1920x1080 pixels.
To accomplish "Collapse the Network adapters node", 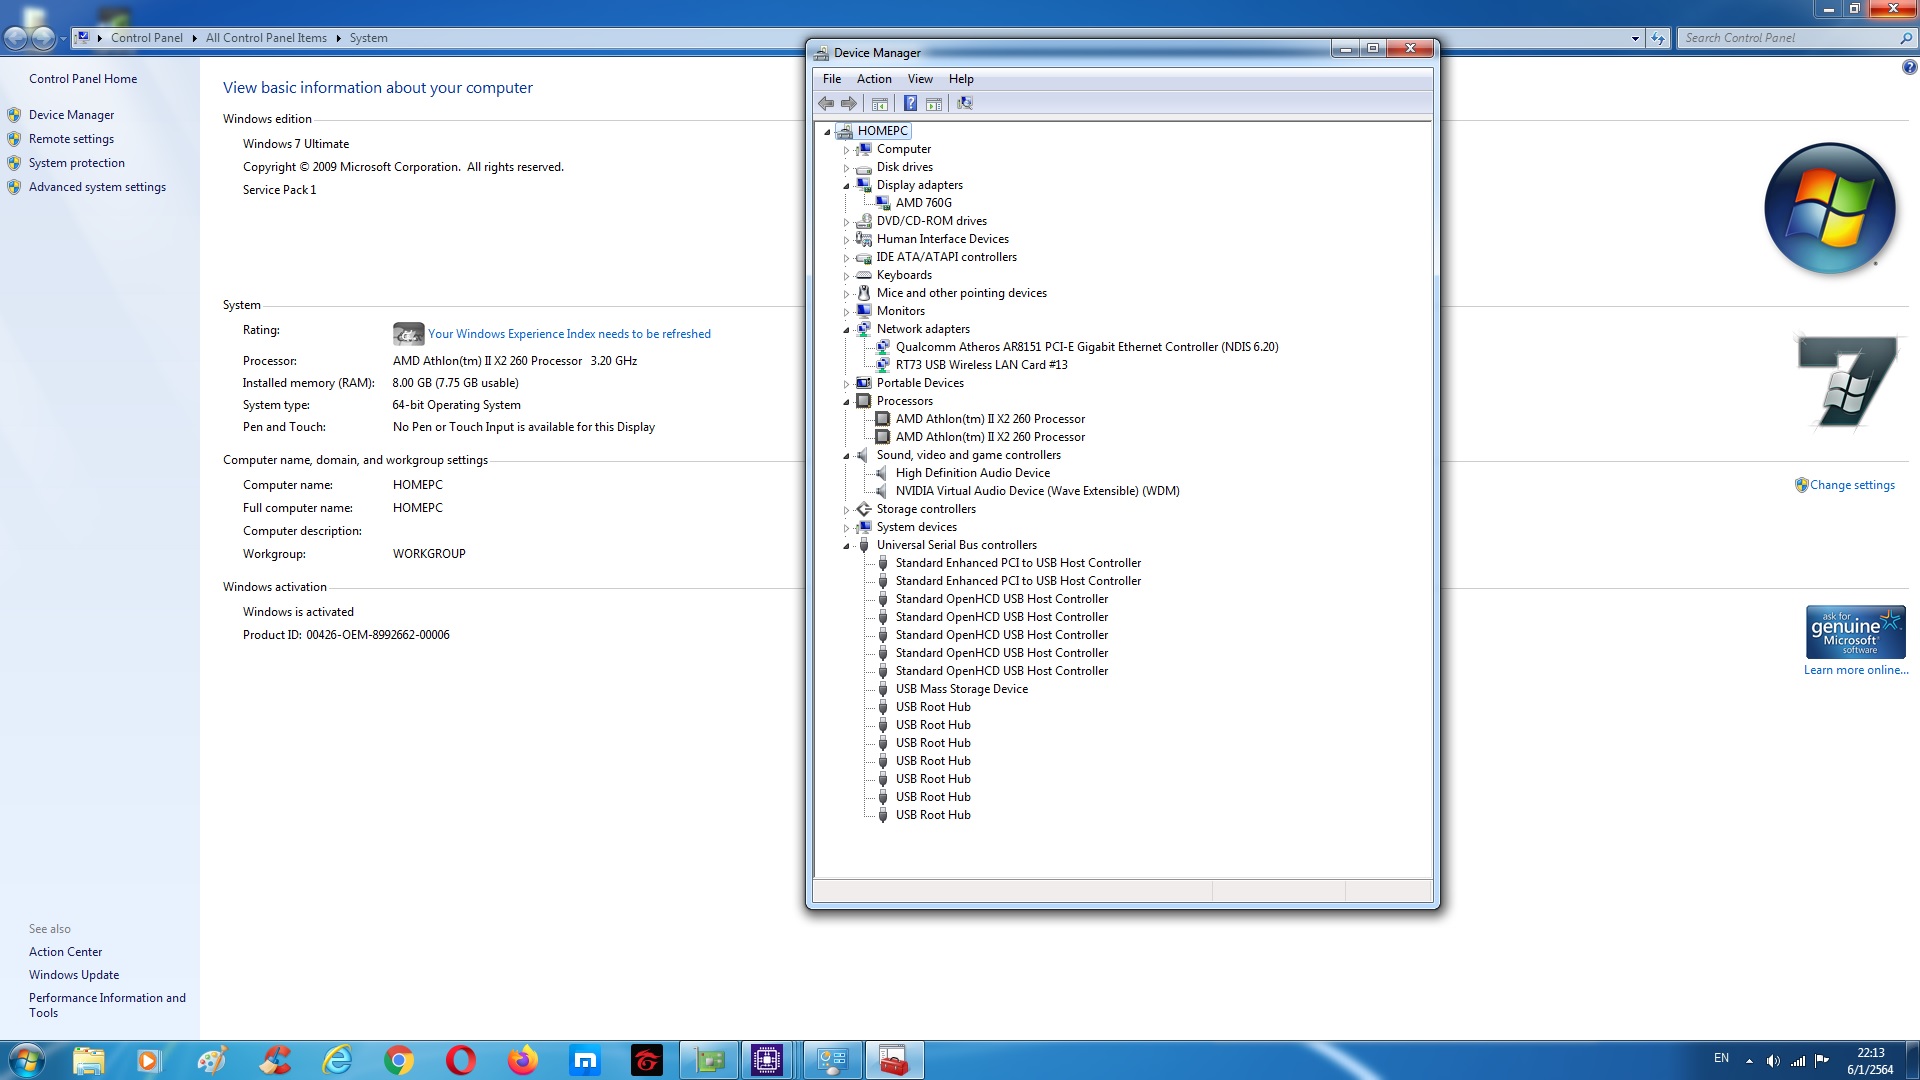I will (846, 330).
